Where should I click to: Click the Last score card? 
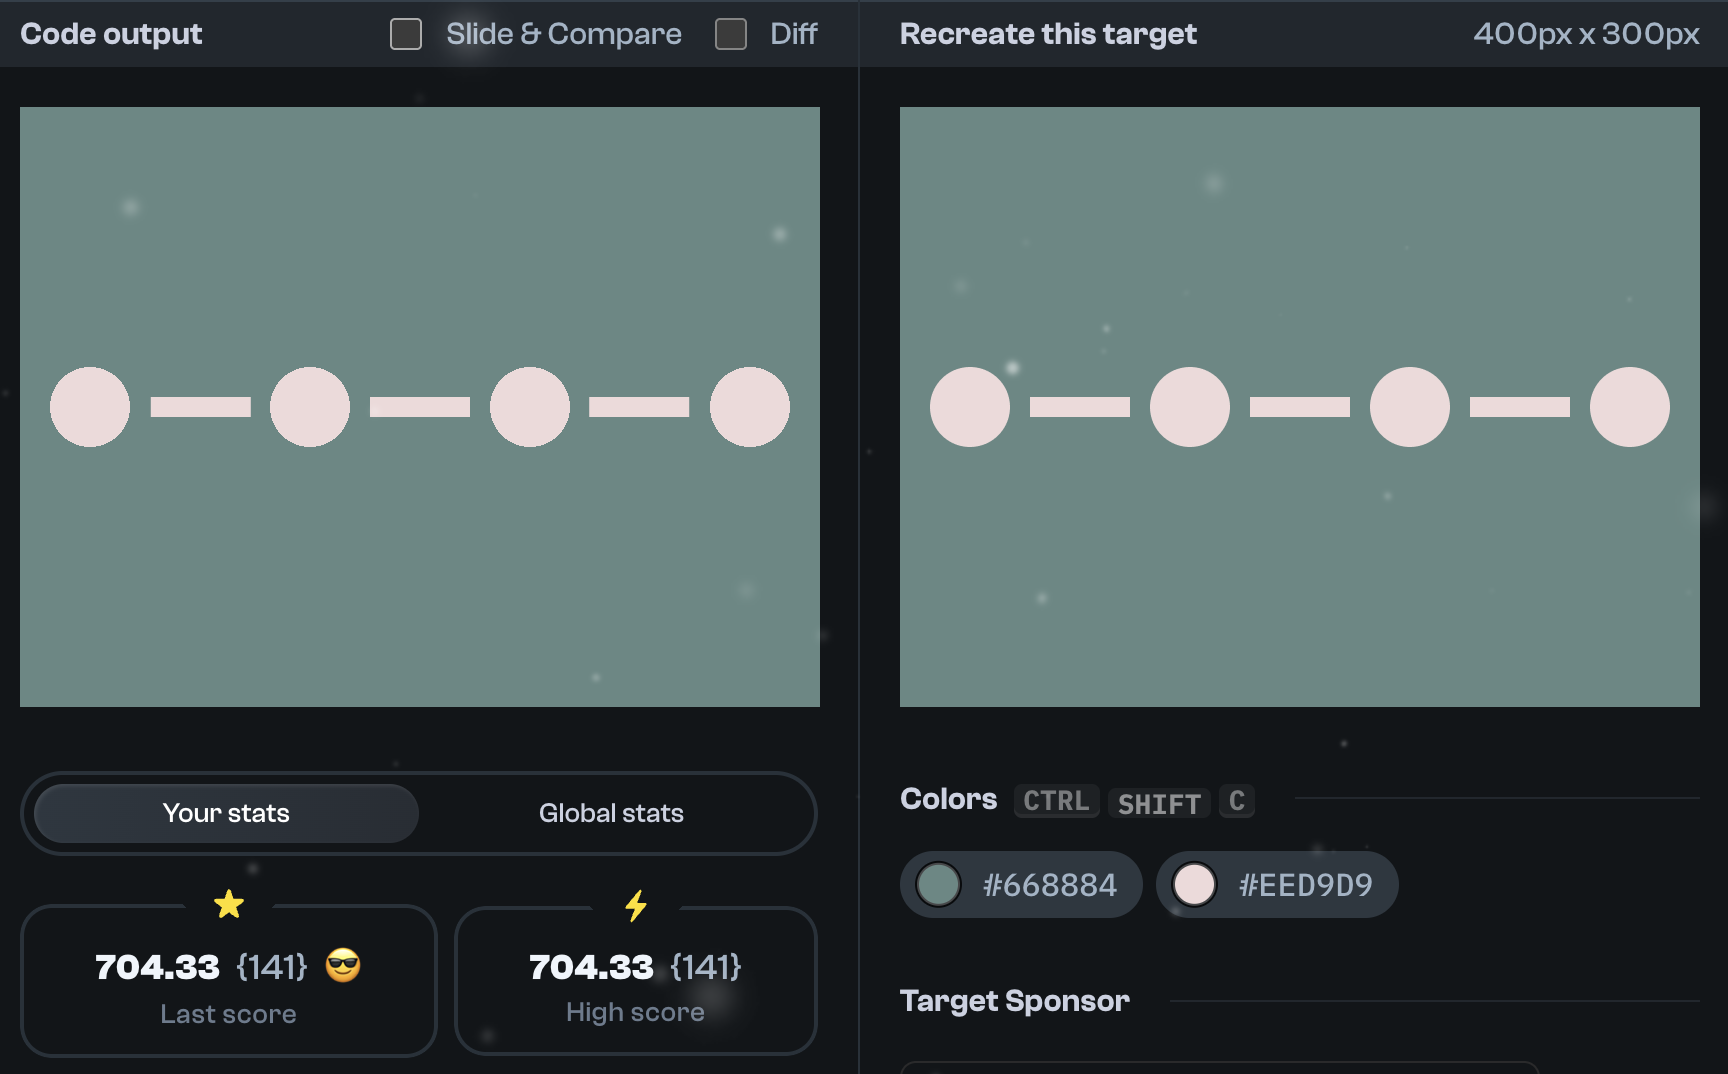point(228,980)
